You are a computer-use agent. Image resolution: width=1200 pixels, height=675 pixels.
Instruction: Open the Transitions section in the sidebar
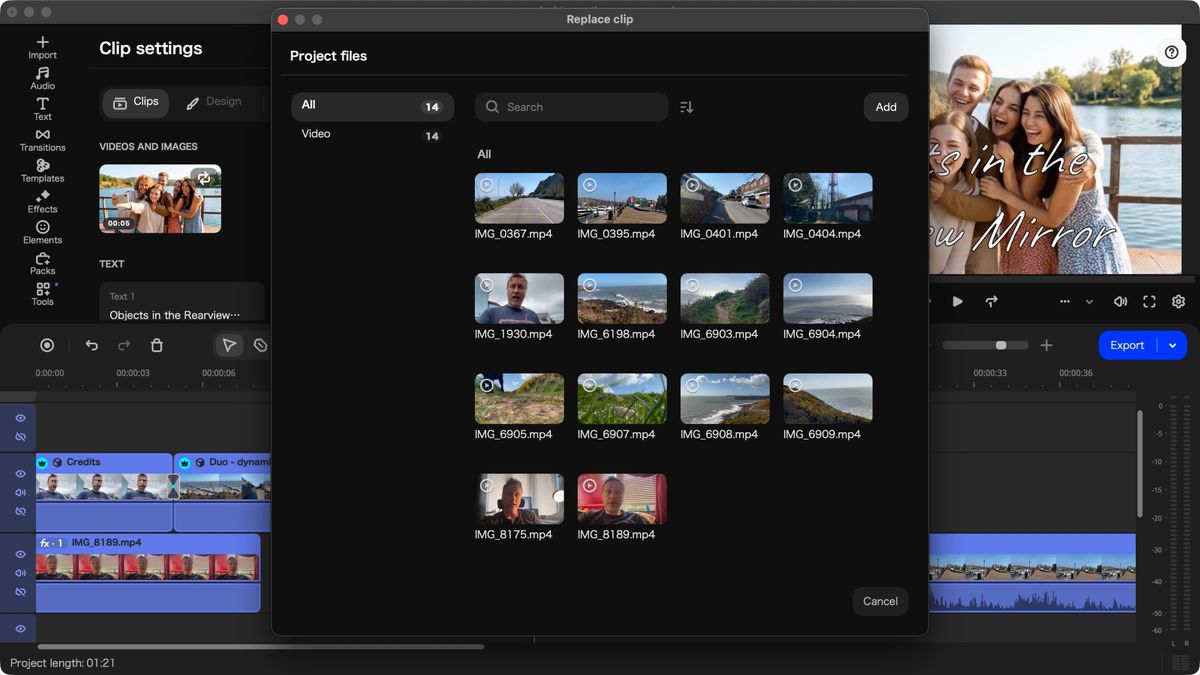click(x=42, y=140)
